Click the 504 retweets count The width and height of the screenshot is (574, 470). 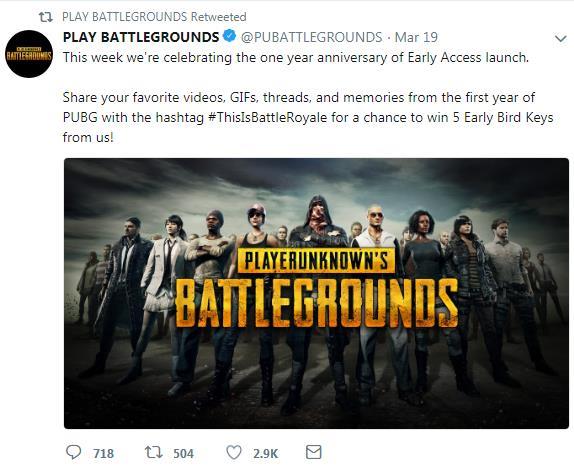click(183, 454)
